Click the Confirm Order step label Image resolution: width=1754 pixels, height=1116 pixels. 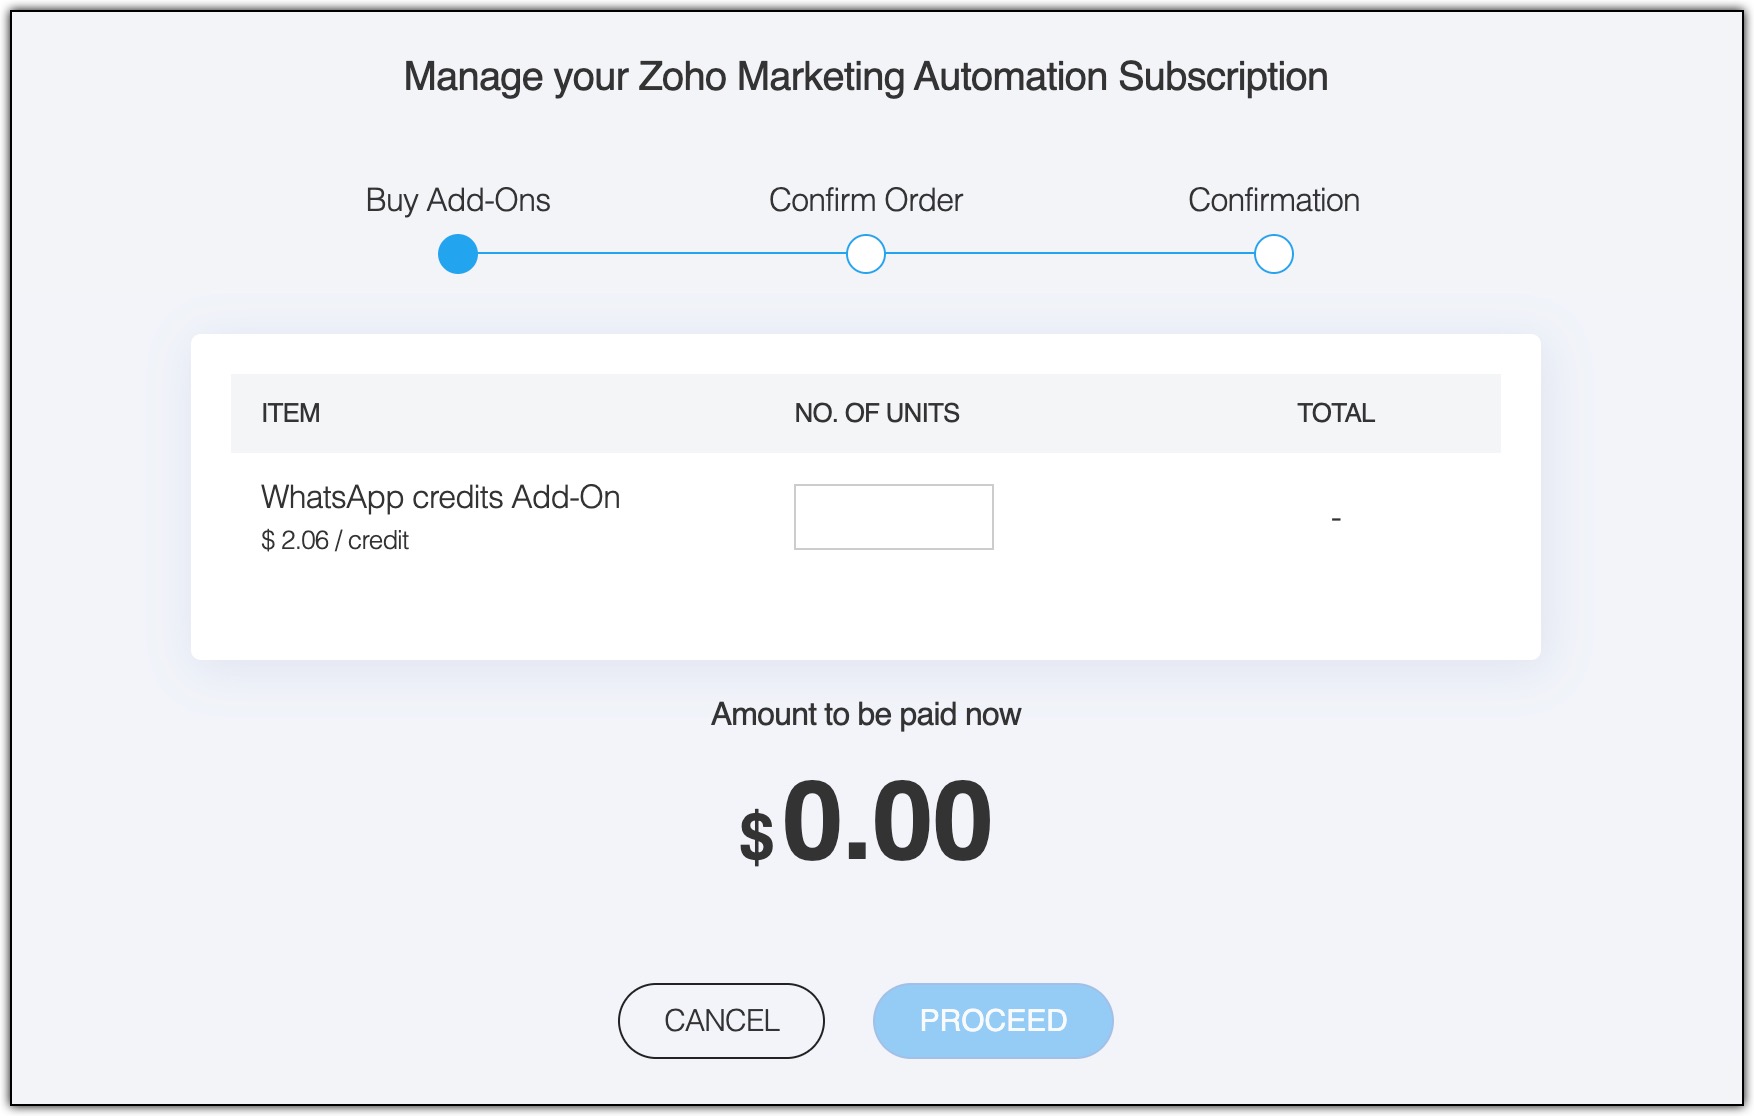pos(866,200)
